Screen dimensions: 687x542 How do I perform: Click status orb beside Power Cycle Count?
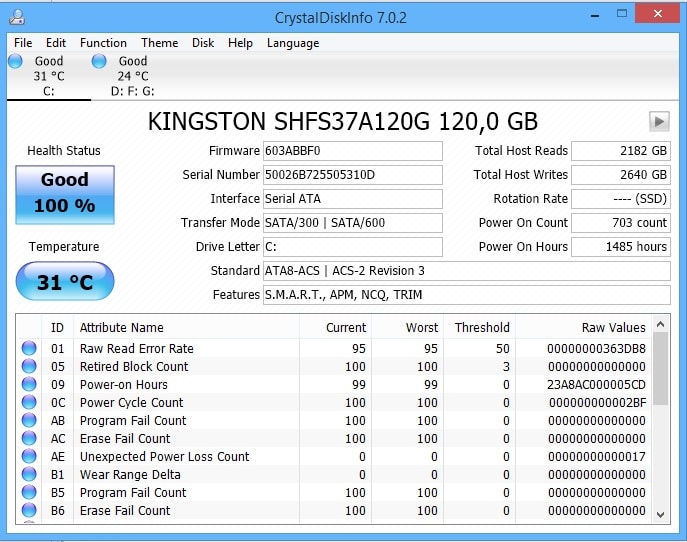(29, 402)
